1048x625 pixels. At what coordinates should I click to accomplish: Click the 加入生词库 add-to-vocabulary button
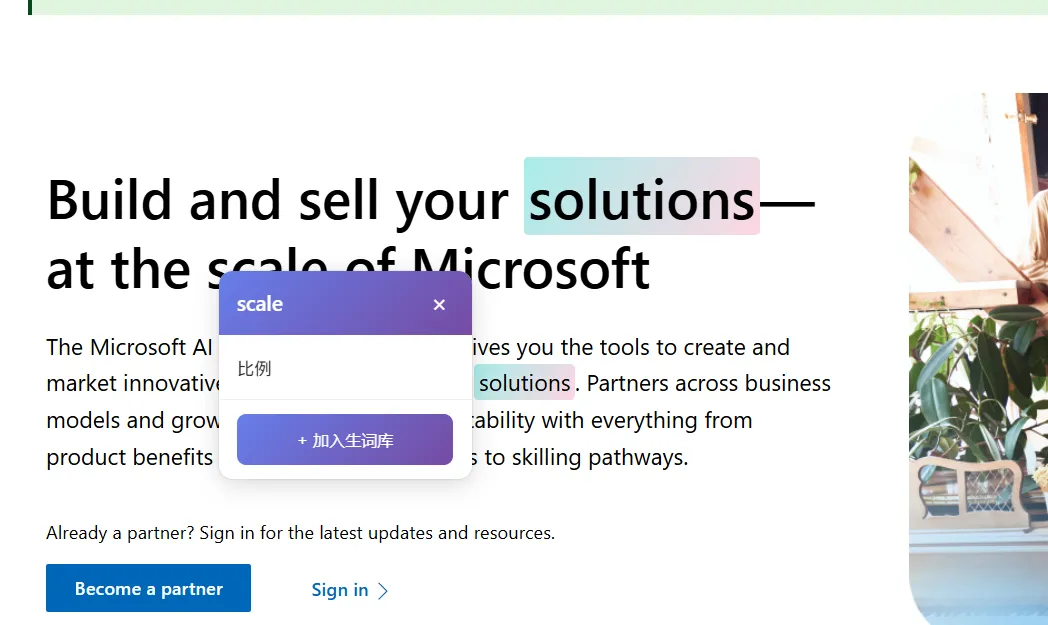point(345,440)
